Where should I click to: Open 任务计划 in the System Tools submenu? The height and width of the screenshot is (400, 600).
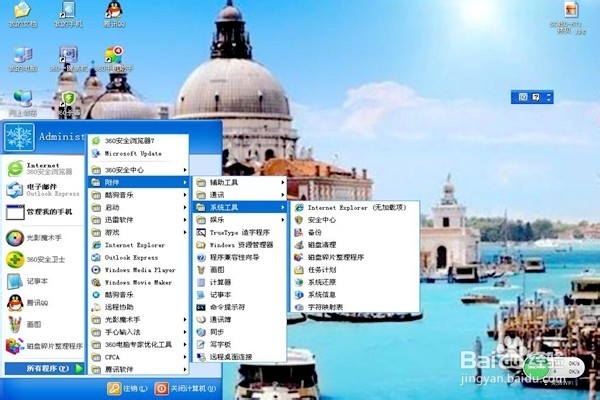pos(355,270)
